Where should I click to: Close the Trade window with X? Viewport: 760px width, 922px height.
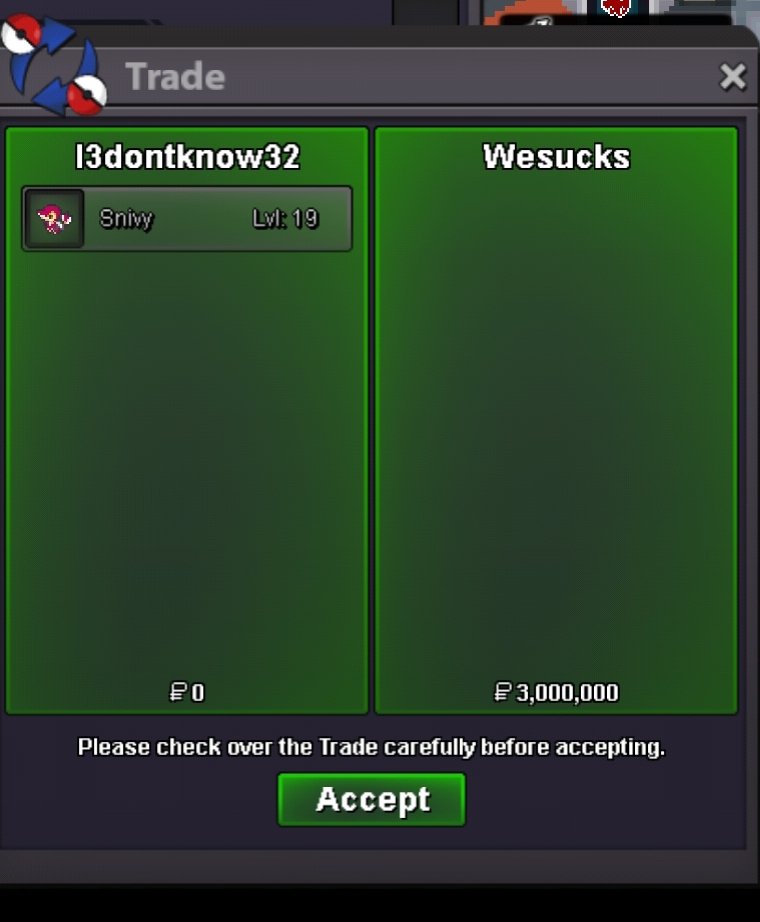point(732,76)
